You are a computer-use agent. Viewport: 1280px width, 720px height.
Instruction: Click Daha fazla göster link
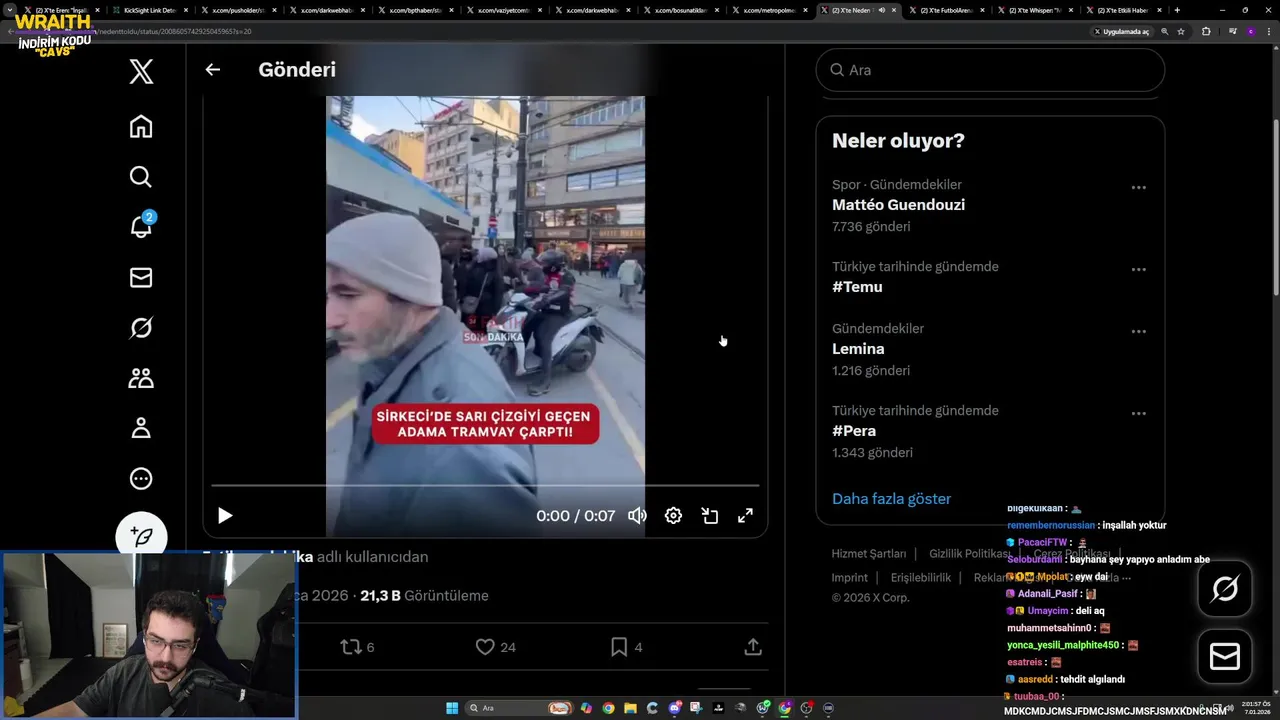[x=891, y=499]
